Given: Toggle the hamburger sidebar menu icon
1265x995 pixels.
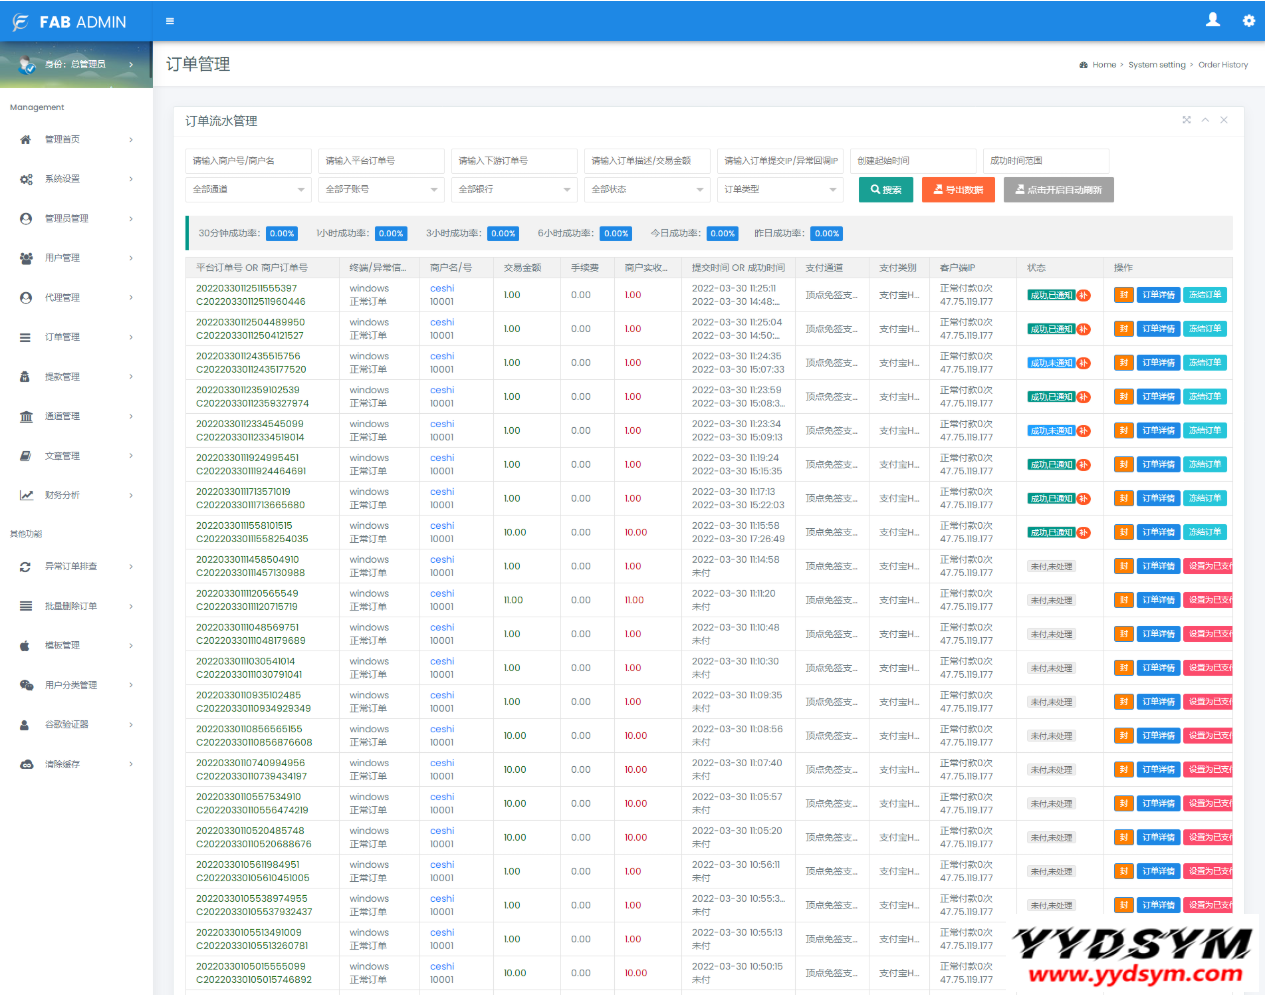Looking at the screenshot, I should coord(170,21).
